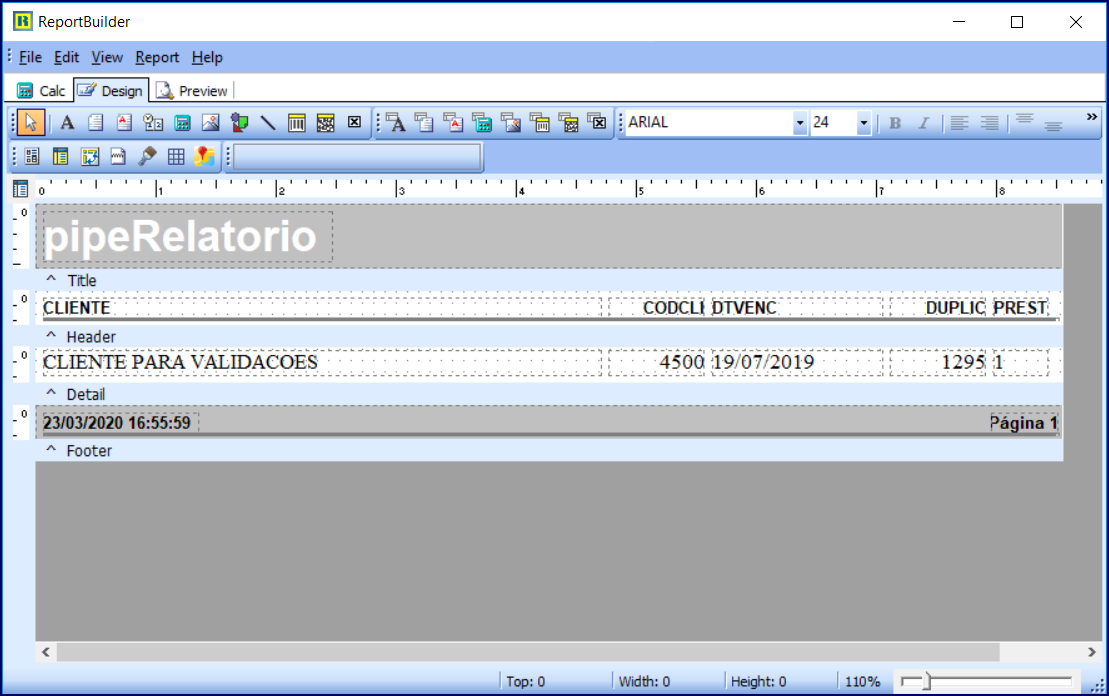Select the Variable calculator component tool
This screenshot has height=696, width=1109.
coord(182,123)
